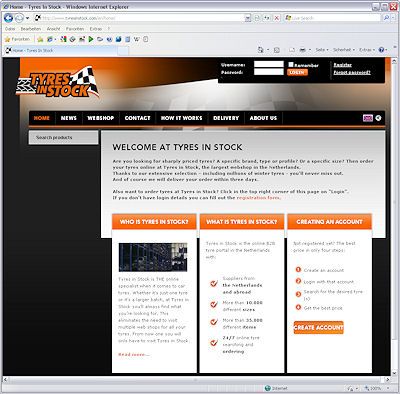Open the Bearbeiten menu
400x394 pixels.
pyautogui.click(x=31, y=29)
